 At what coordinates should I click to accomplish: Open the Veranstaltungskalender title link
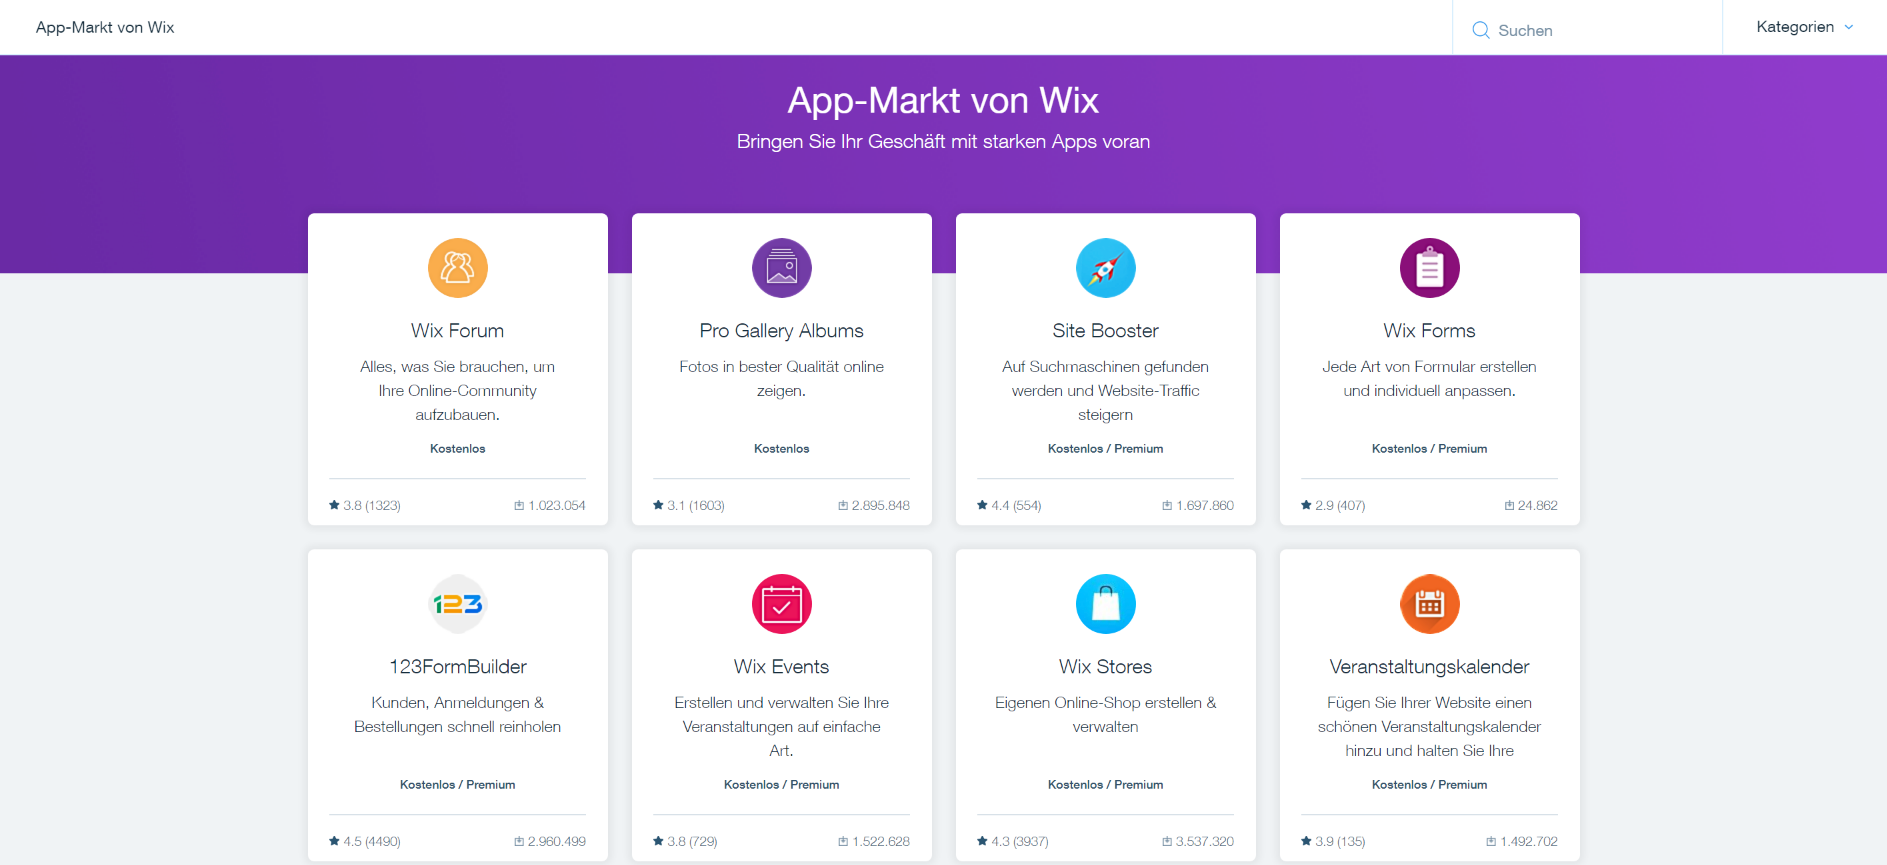[1430, 667]
